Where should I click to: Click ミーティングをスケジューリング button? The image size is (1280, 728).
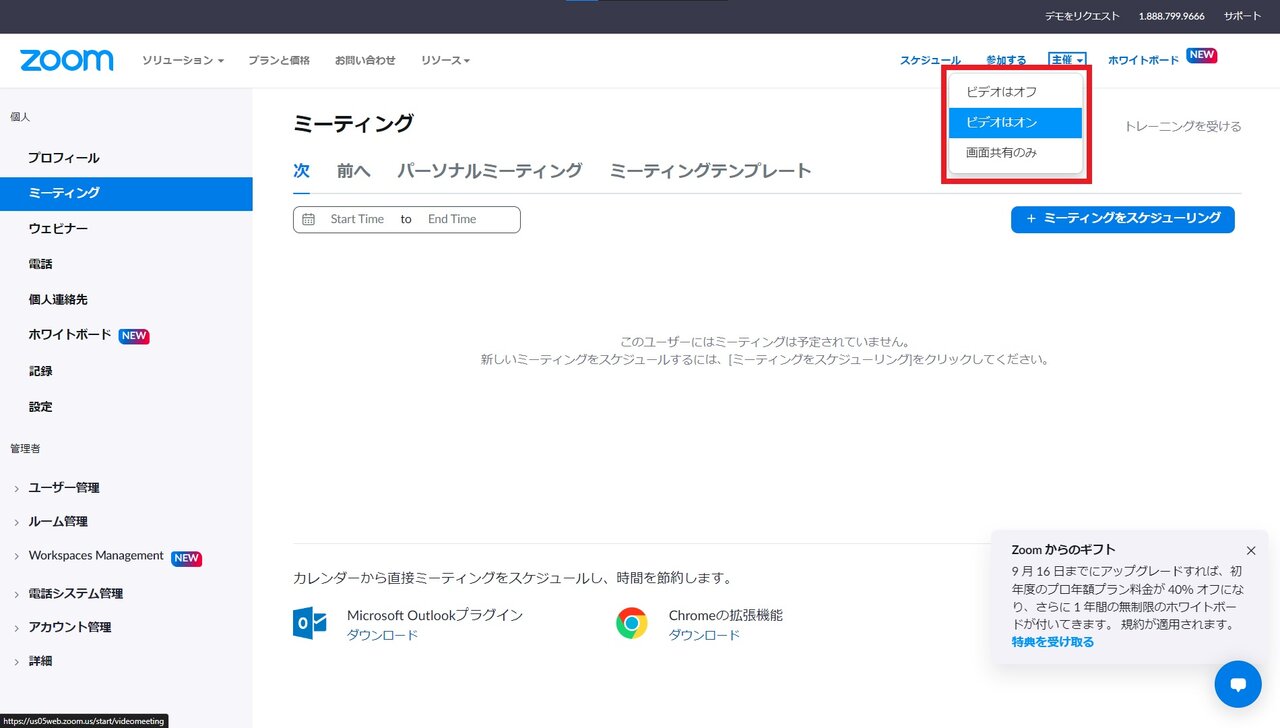(1123, 219)
